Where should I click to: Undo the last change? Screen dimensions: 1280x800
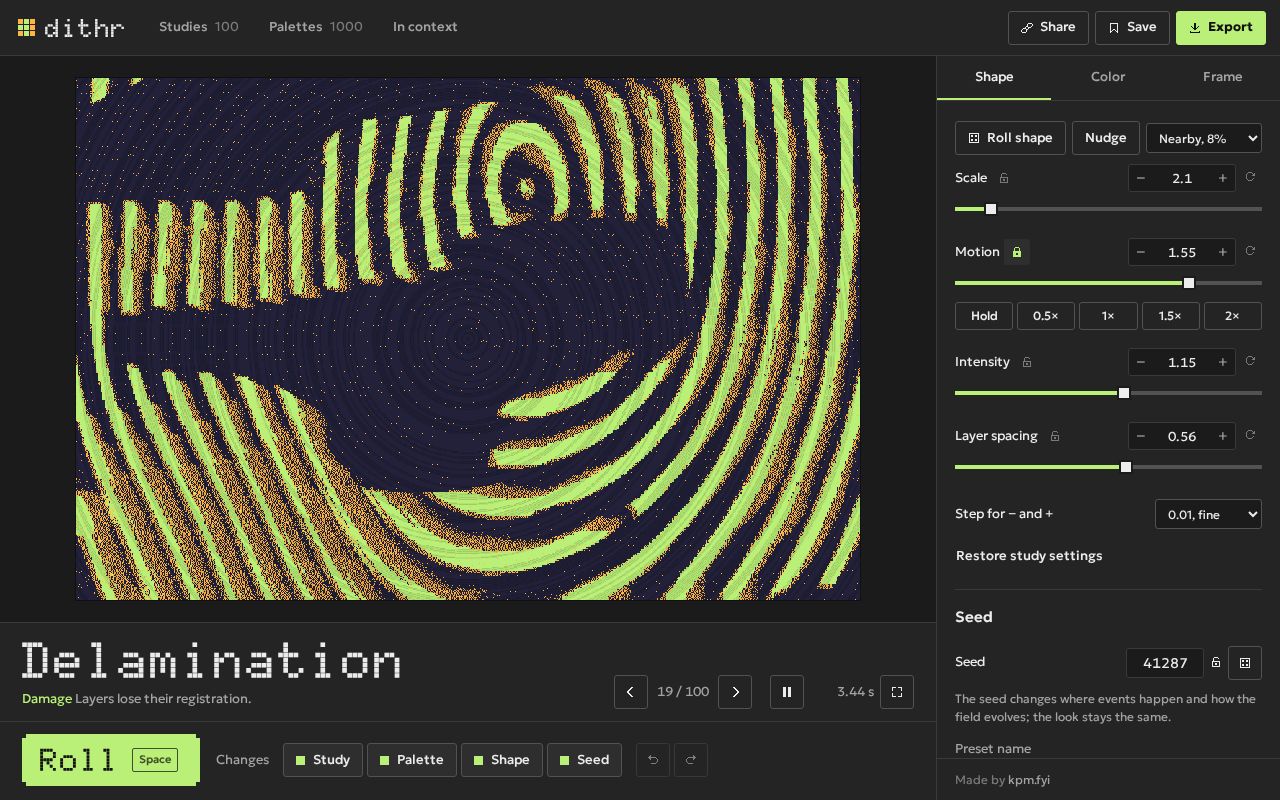(x=653, y=760)
